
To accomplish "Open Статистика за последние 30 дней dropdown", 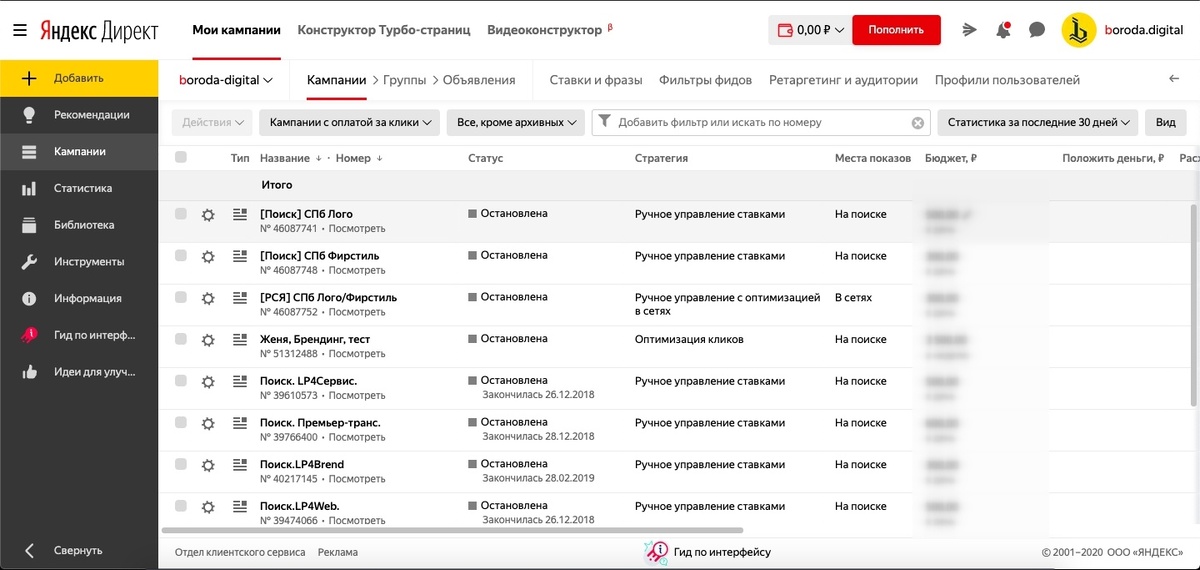I will click(1038, 122).
